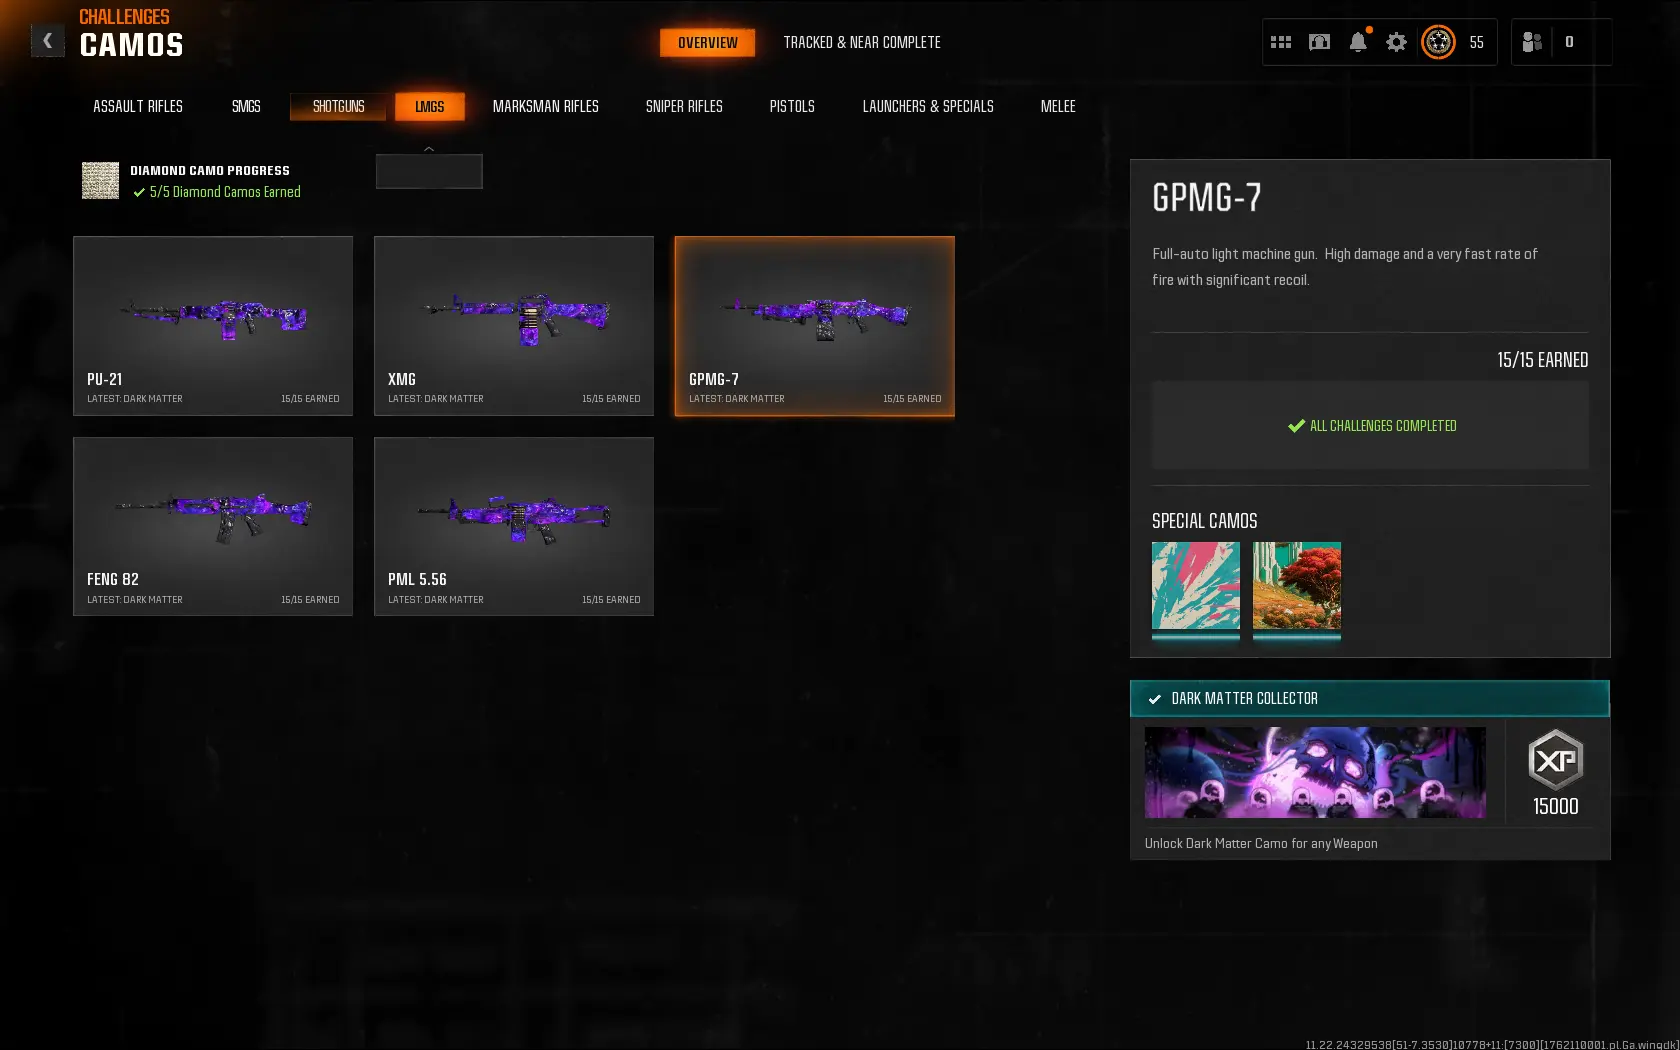
Task: Switch to the Sniper Rifles tab
Action: click(x=684, y=106)
